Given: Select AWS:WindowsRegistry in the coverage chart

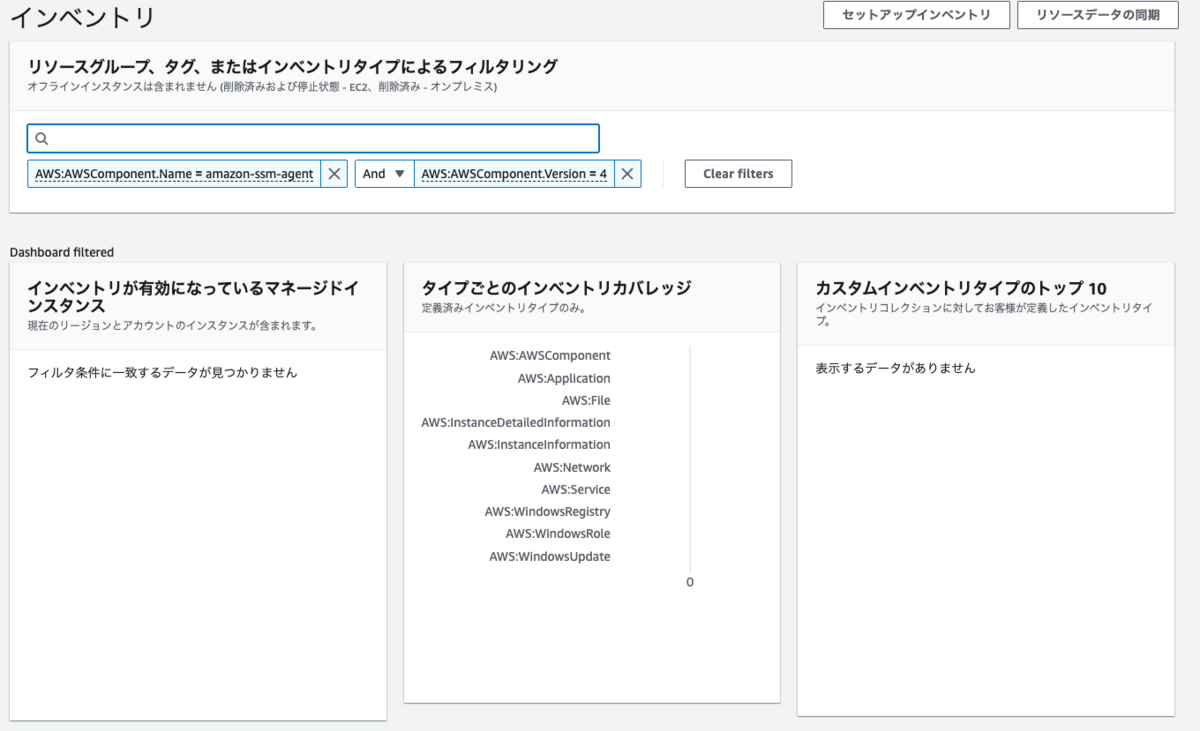Looking at the screenshot, I should (x=546, y=511).
